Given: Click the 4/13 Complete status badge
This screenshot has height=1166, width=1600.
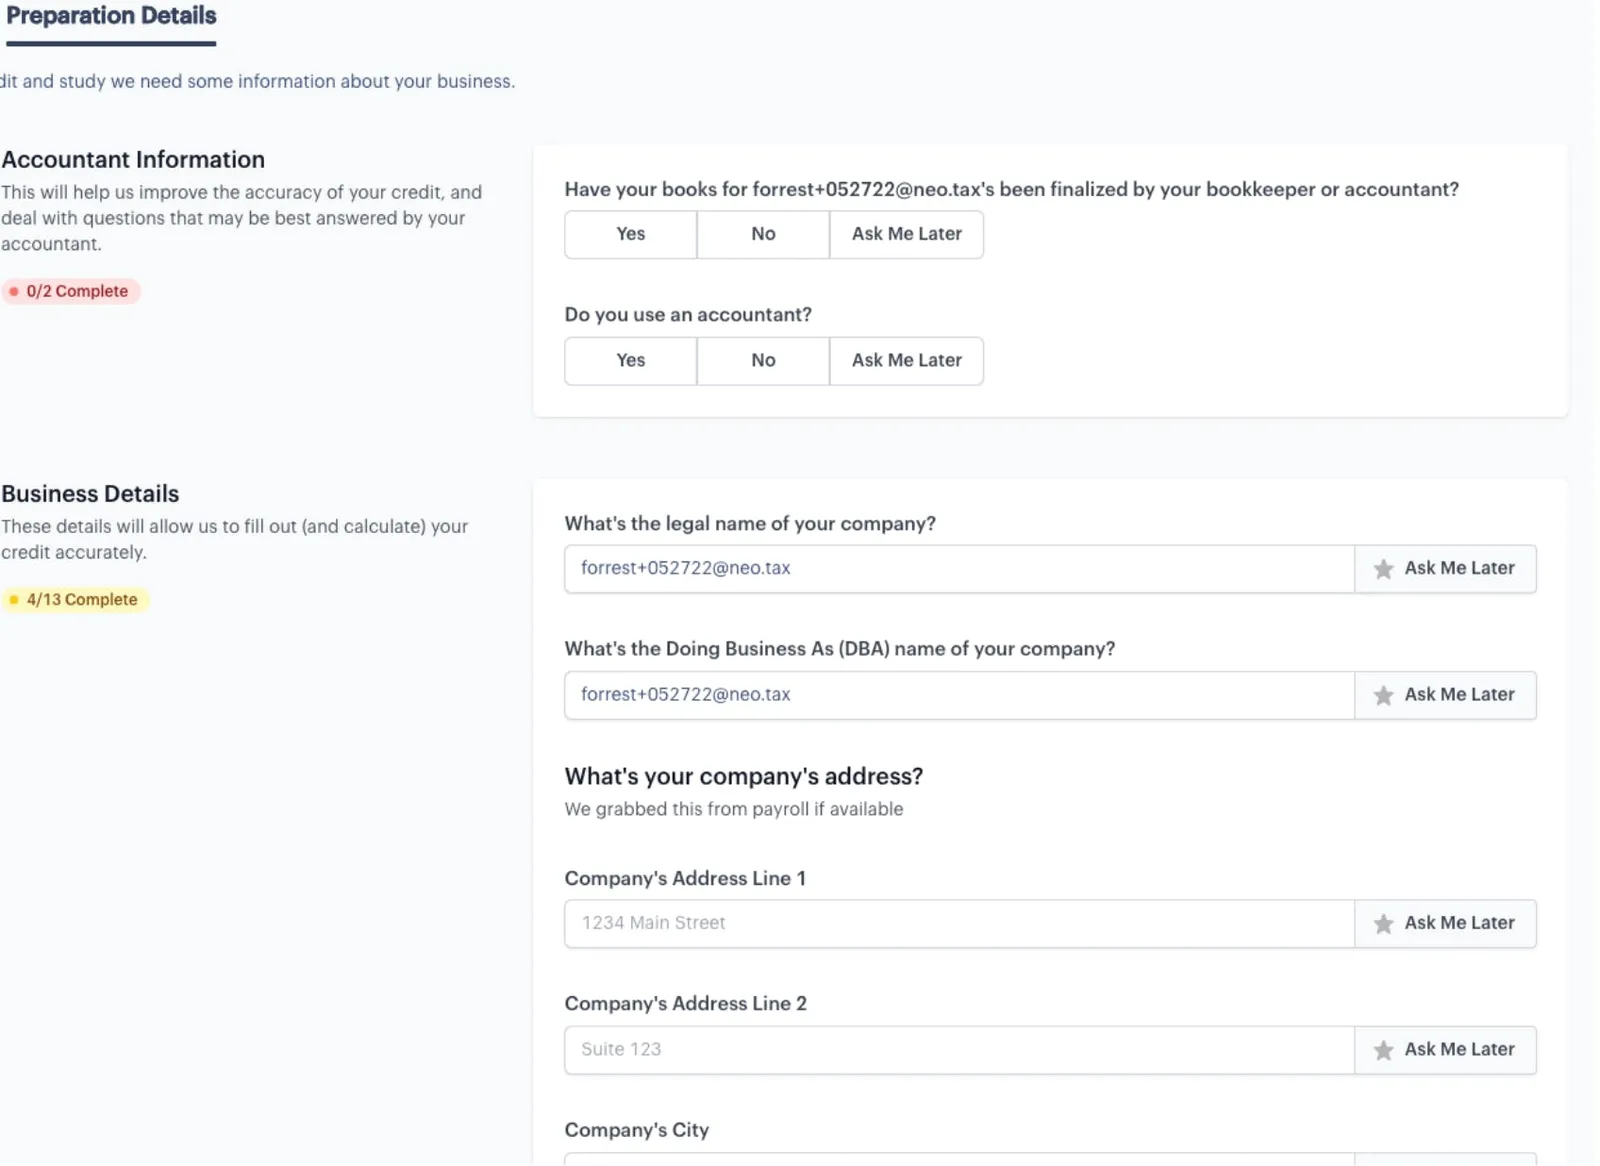Looking at the screenshot, I should tap(75, 600).
